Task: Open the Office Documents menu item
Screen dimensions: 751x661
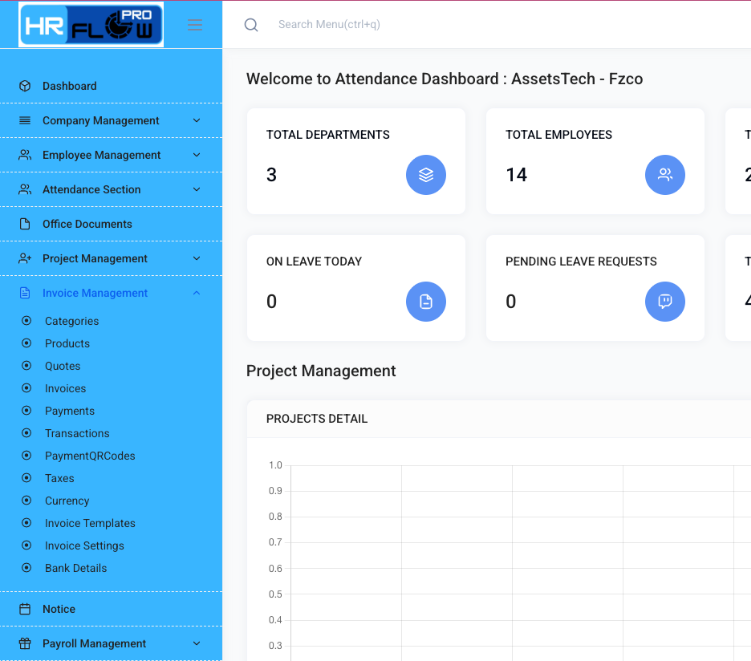Action: pyautogui.click(x=87, y=224)
